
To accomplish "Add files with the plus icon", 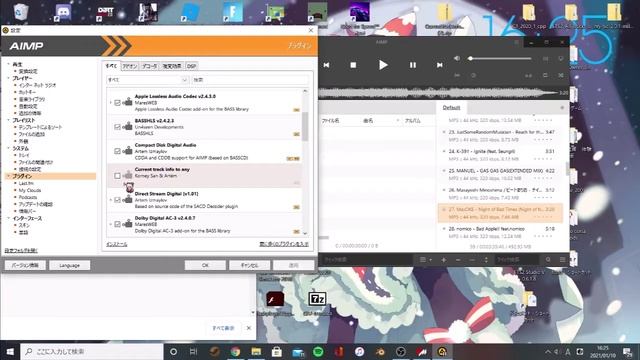I will pos(444,260).
